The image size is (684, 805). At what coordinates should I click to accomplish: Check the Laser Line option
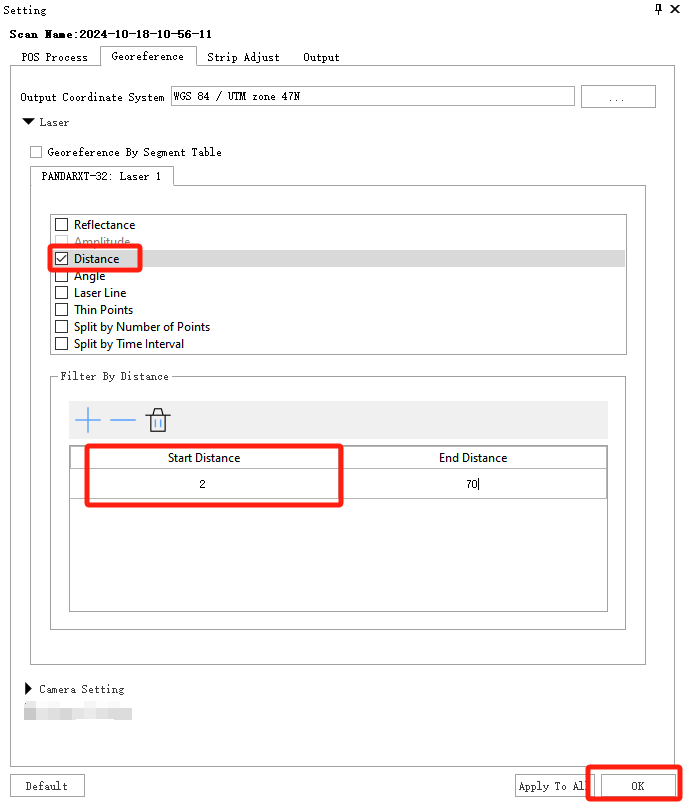point(62,293)
